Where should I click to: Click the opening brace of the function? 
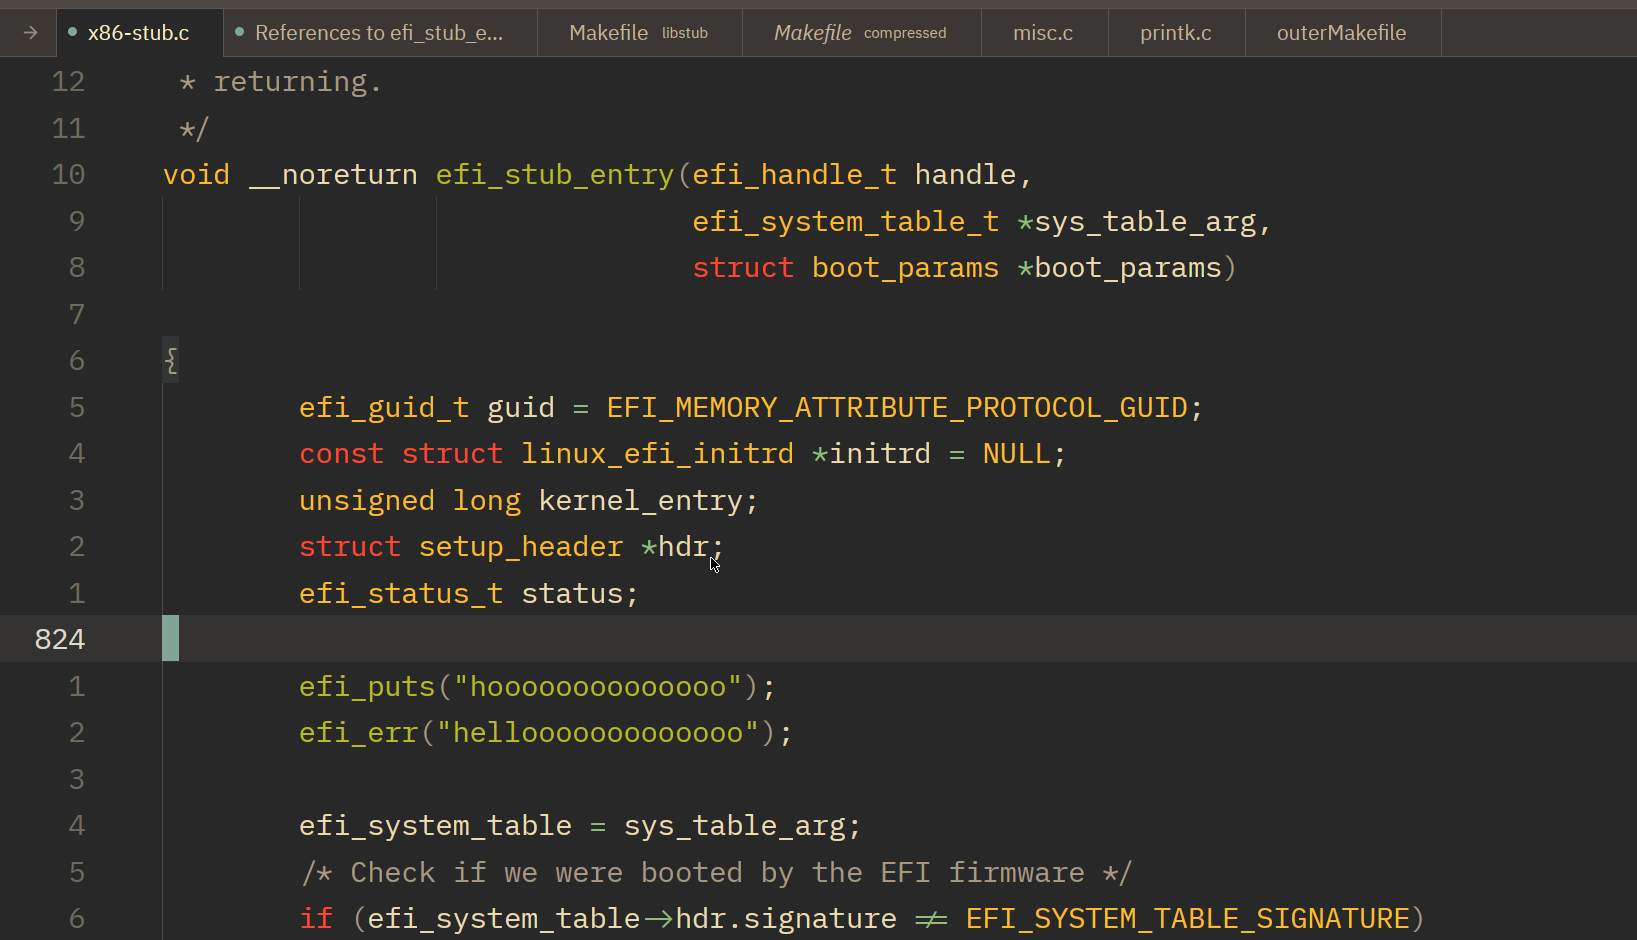tap(171, 360)
